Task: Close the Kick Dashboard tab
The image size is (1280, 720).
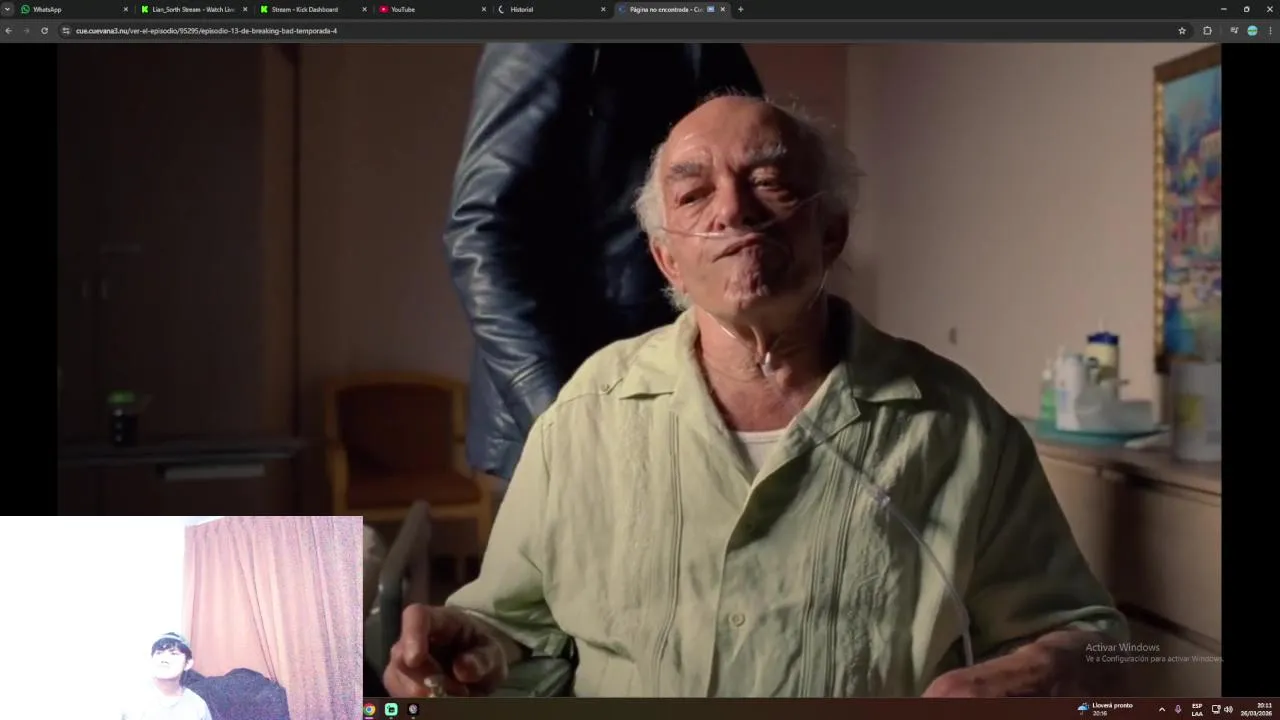Action: (x=364, y=9)
